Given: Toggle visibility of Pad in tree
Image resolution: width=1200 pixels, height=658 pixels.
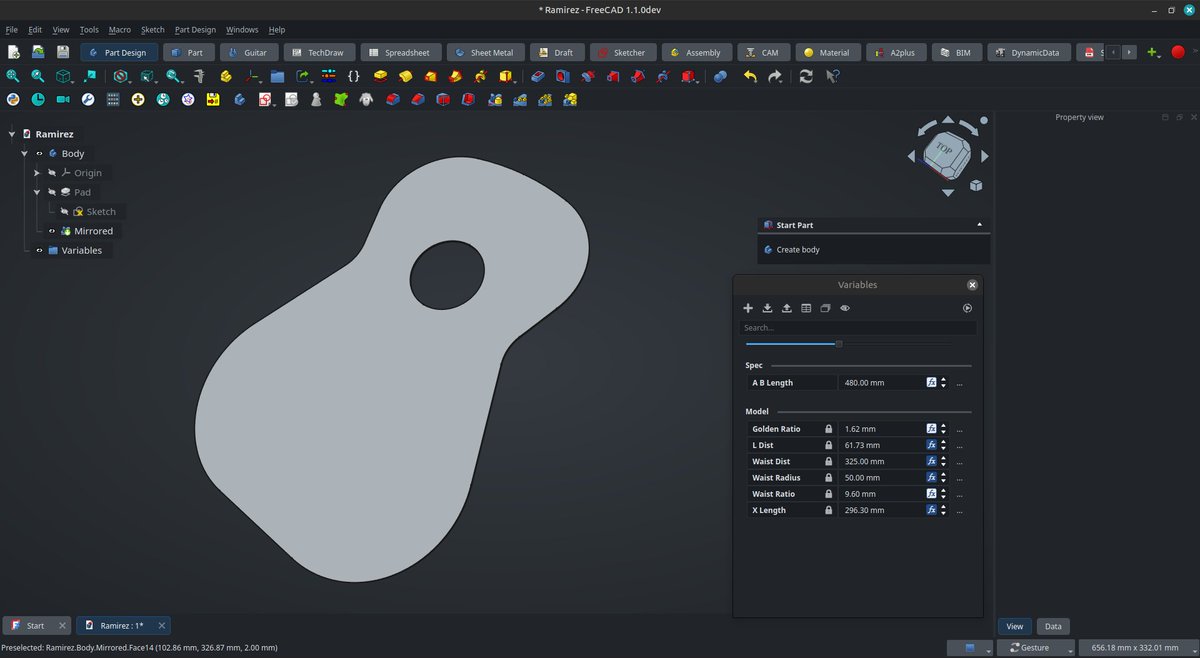Looking at the screenshot, I should tap(52, 192).
